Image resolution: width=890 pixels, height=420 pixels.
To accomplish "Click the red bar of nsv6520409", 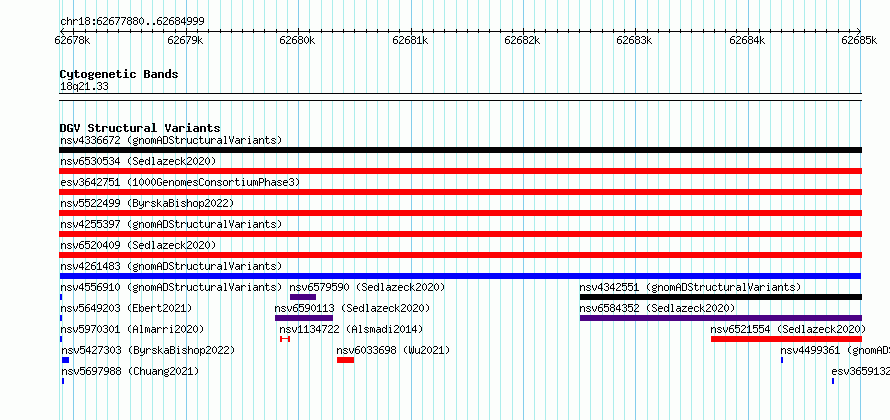I will (x=460, y=255).
